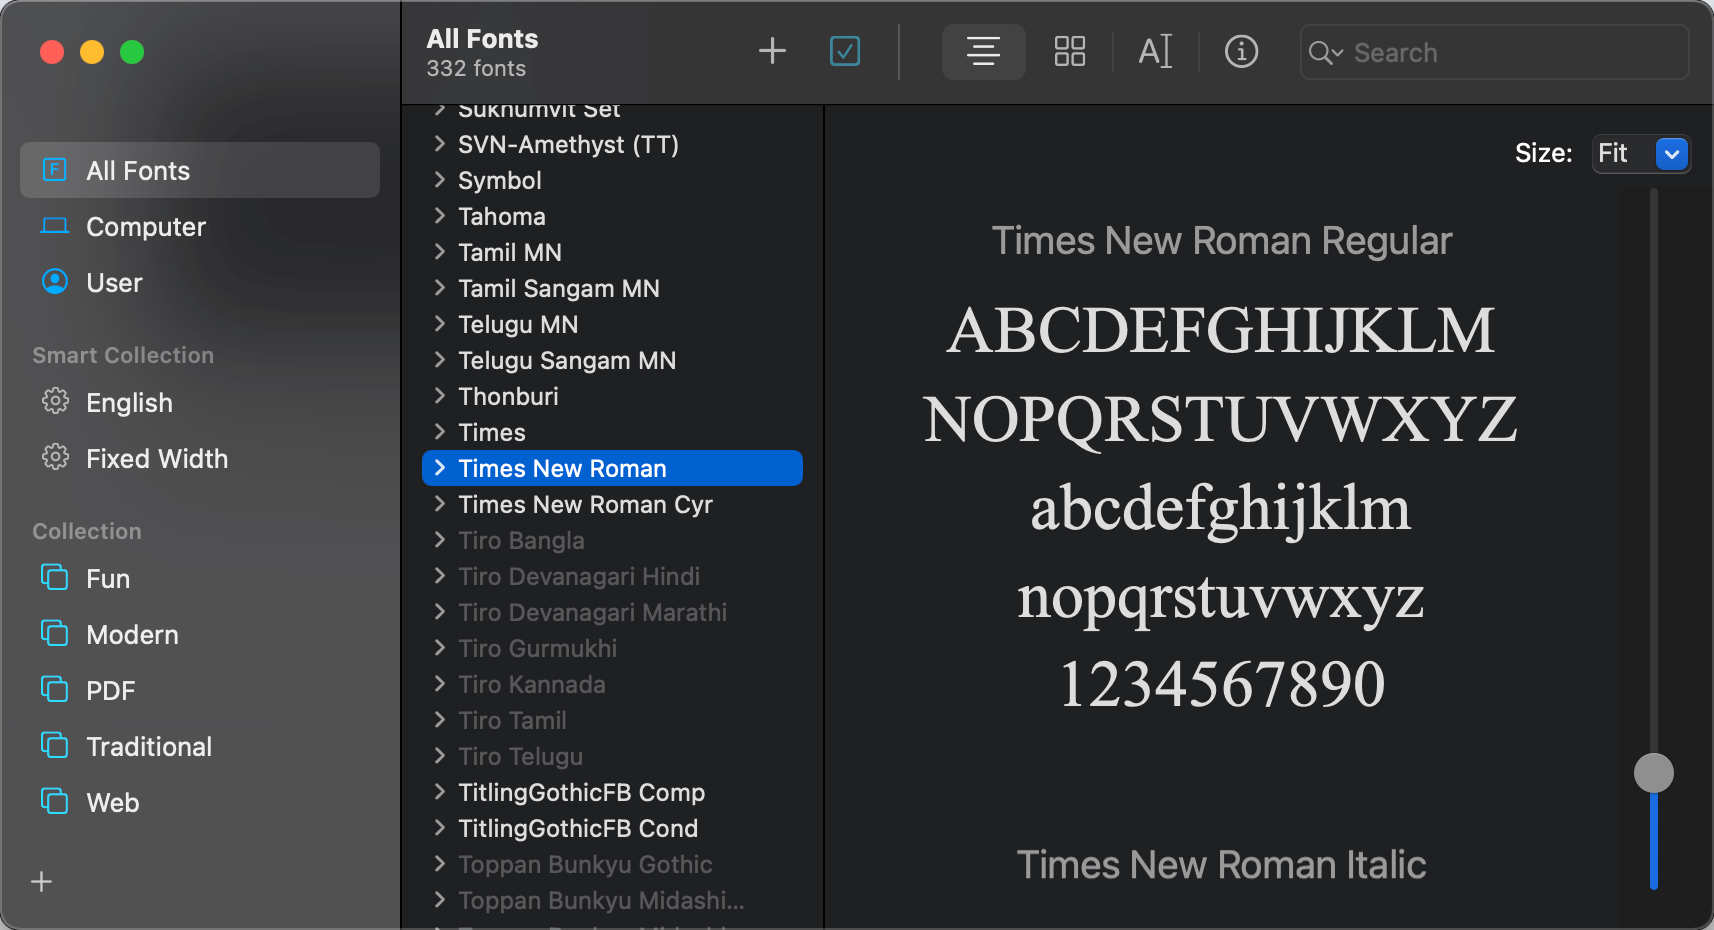The width and height of the screenshot is (1714, 930).
Task: Select Tiro Devanagari Hindi font
Action: tap(612, 576)
